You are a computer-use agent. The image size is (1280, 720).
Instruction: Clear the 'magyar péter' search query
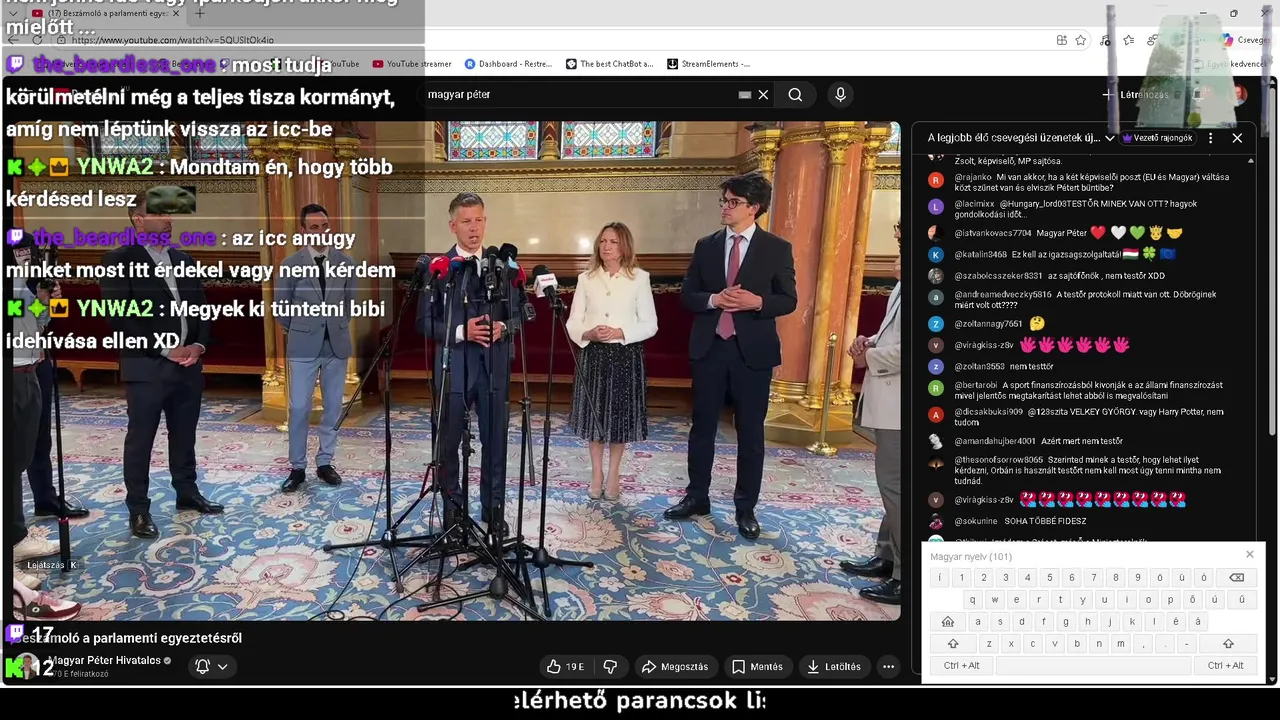[x=763, y=94]
